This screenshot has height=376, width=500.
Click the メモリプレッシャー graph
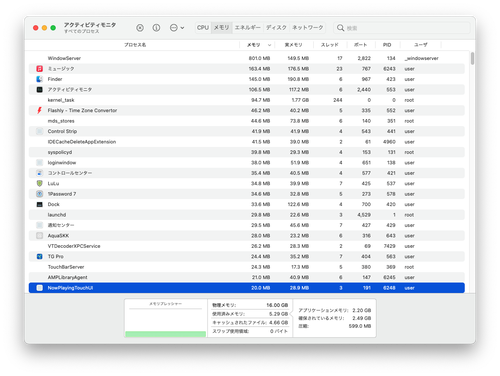pyautogui.click(x=166, y=318)
